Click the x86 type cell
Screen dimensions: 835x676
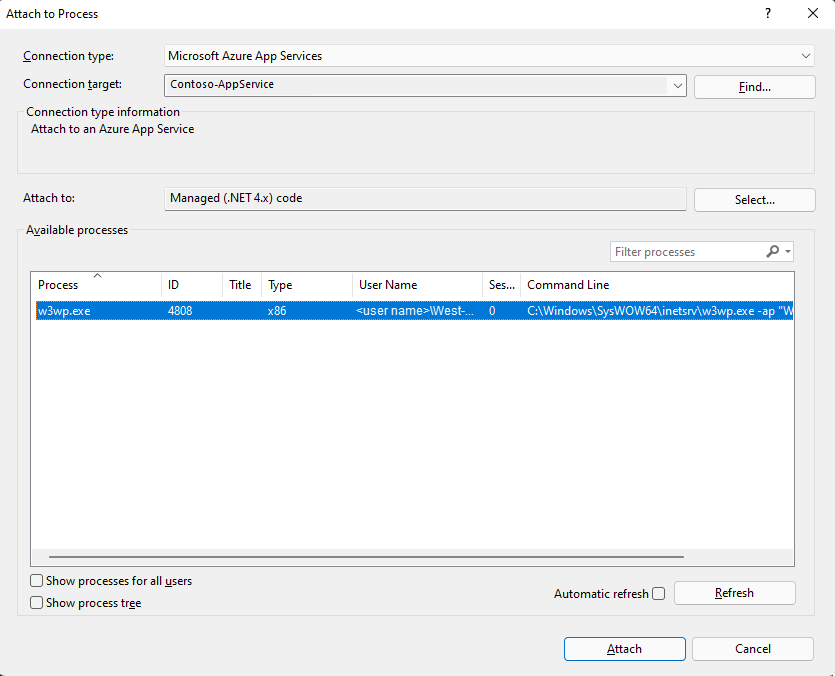(x=277, y=311)
